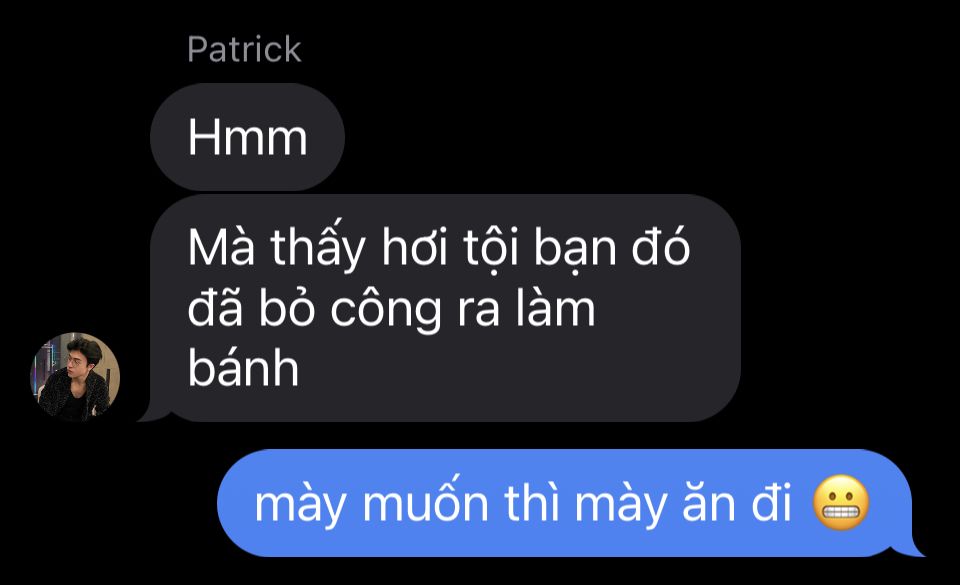
Task: Click the word 'Mà' in the gray bubble
Action: point(221,247)
